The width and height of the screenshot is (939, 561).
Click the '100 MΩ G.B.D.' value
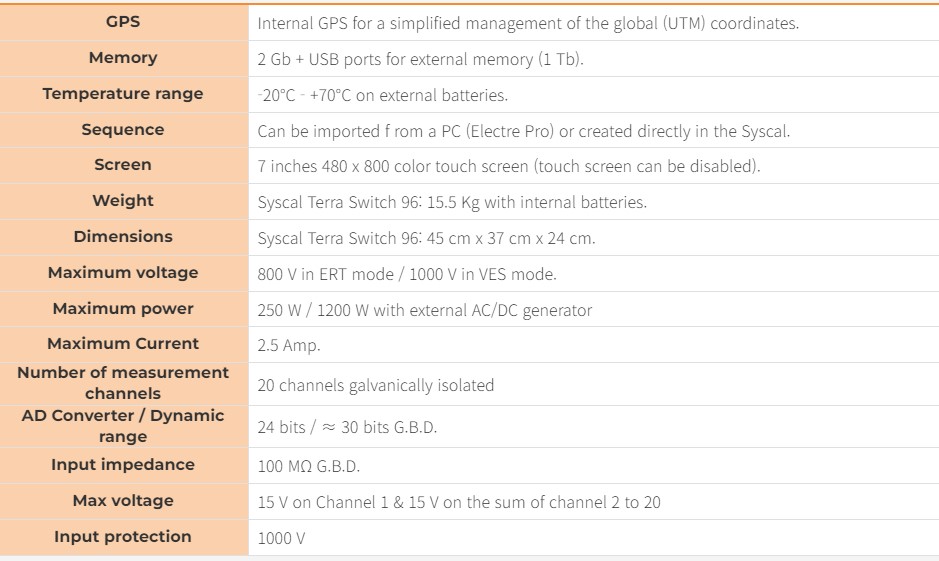pos(308,466)
